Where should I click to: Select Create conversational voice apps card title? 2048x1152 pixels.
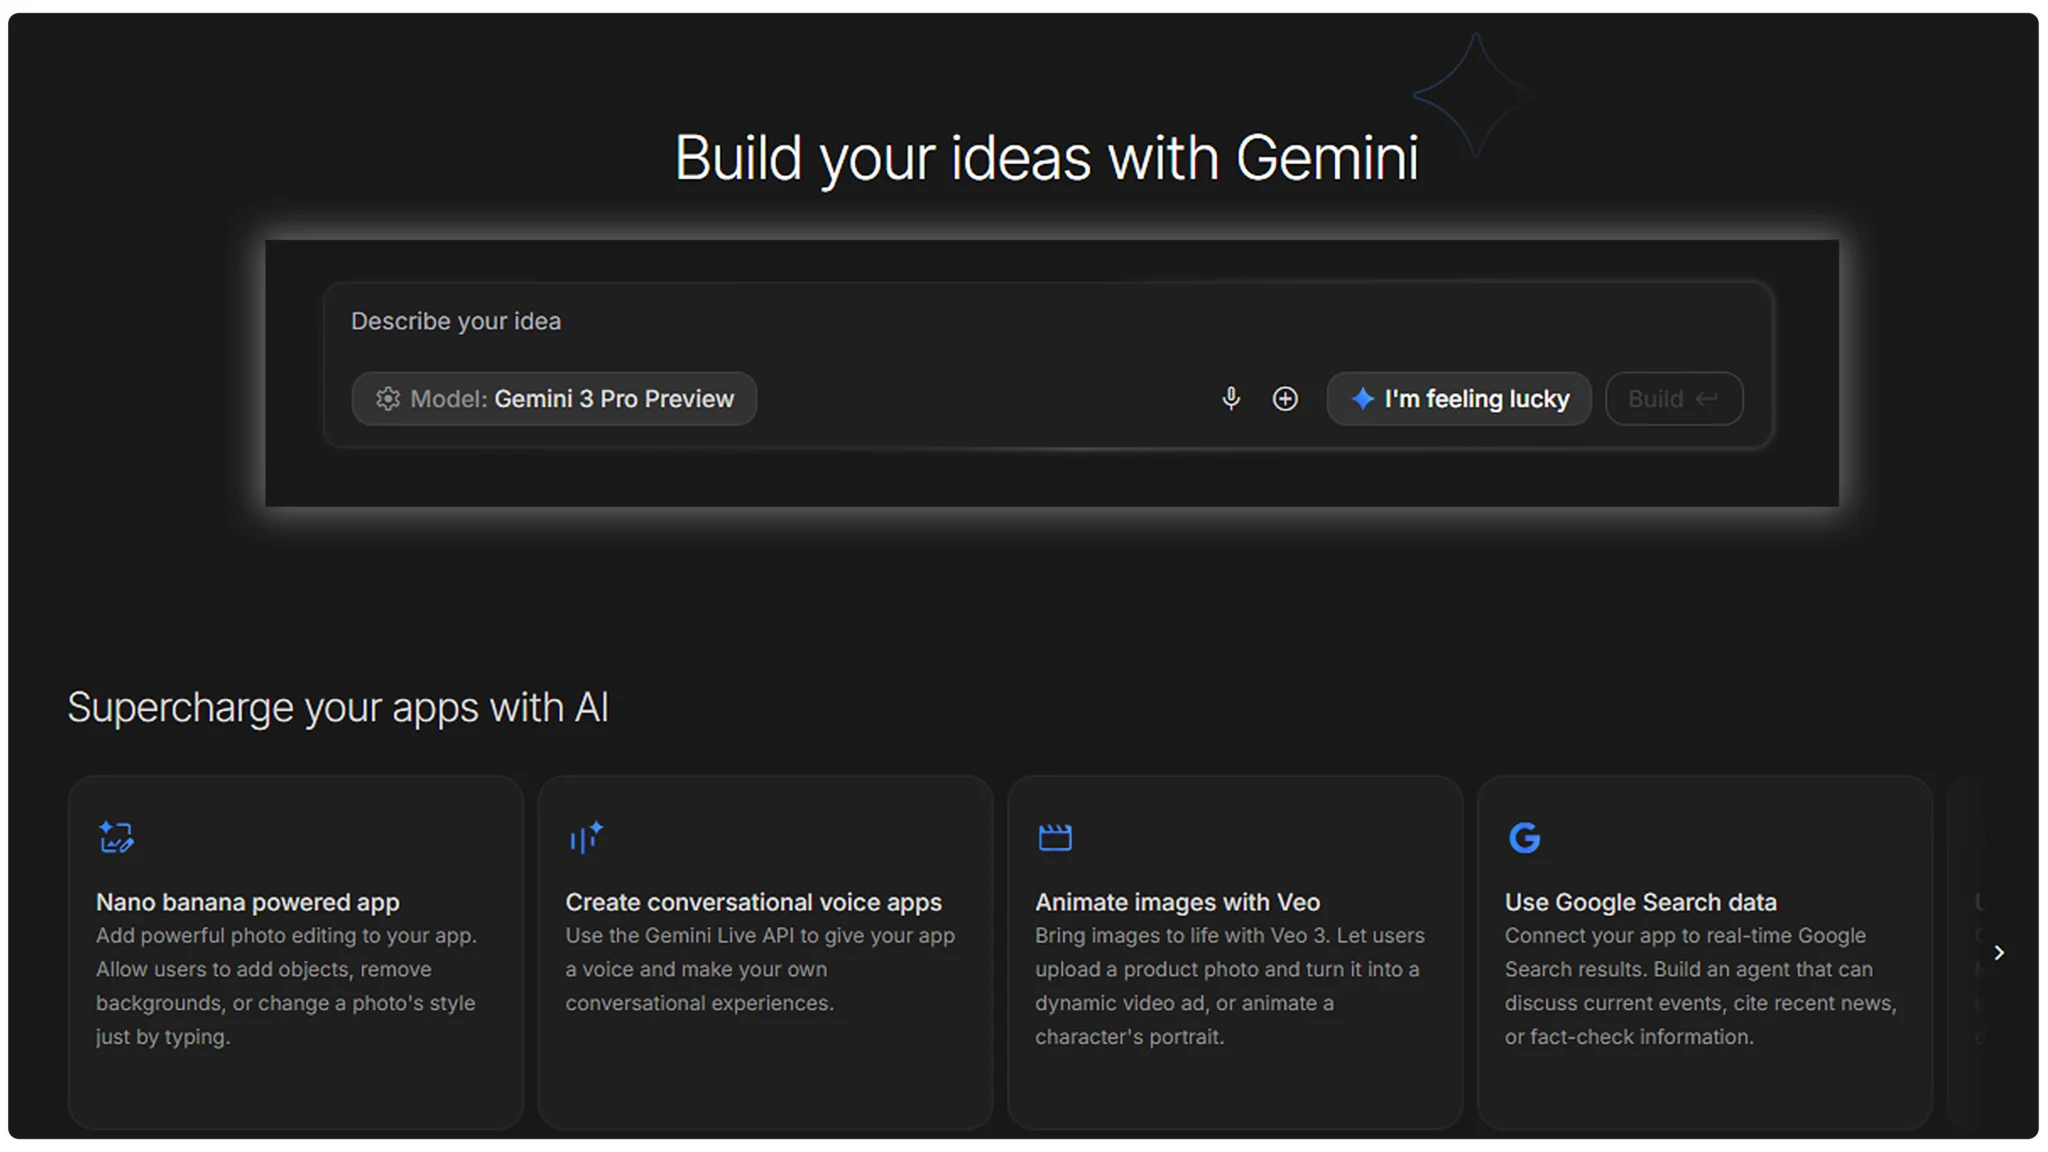(x=753, y=902)
